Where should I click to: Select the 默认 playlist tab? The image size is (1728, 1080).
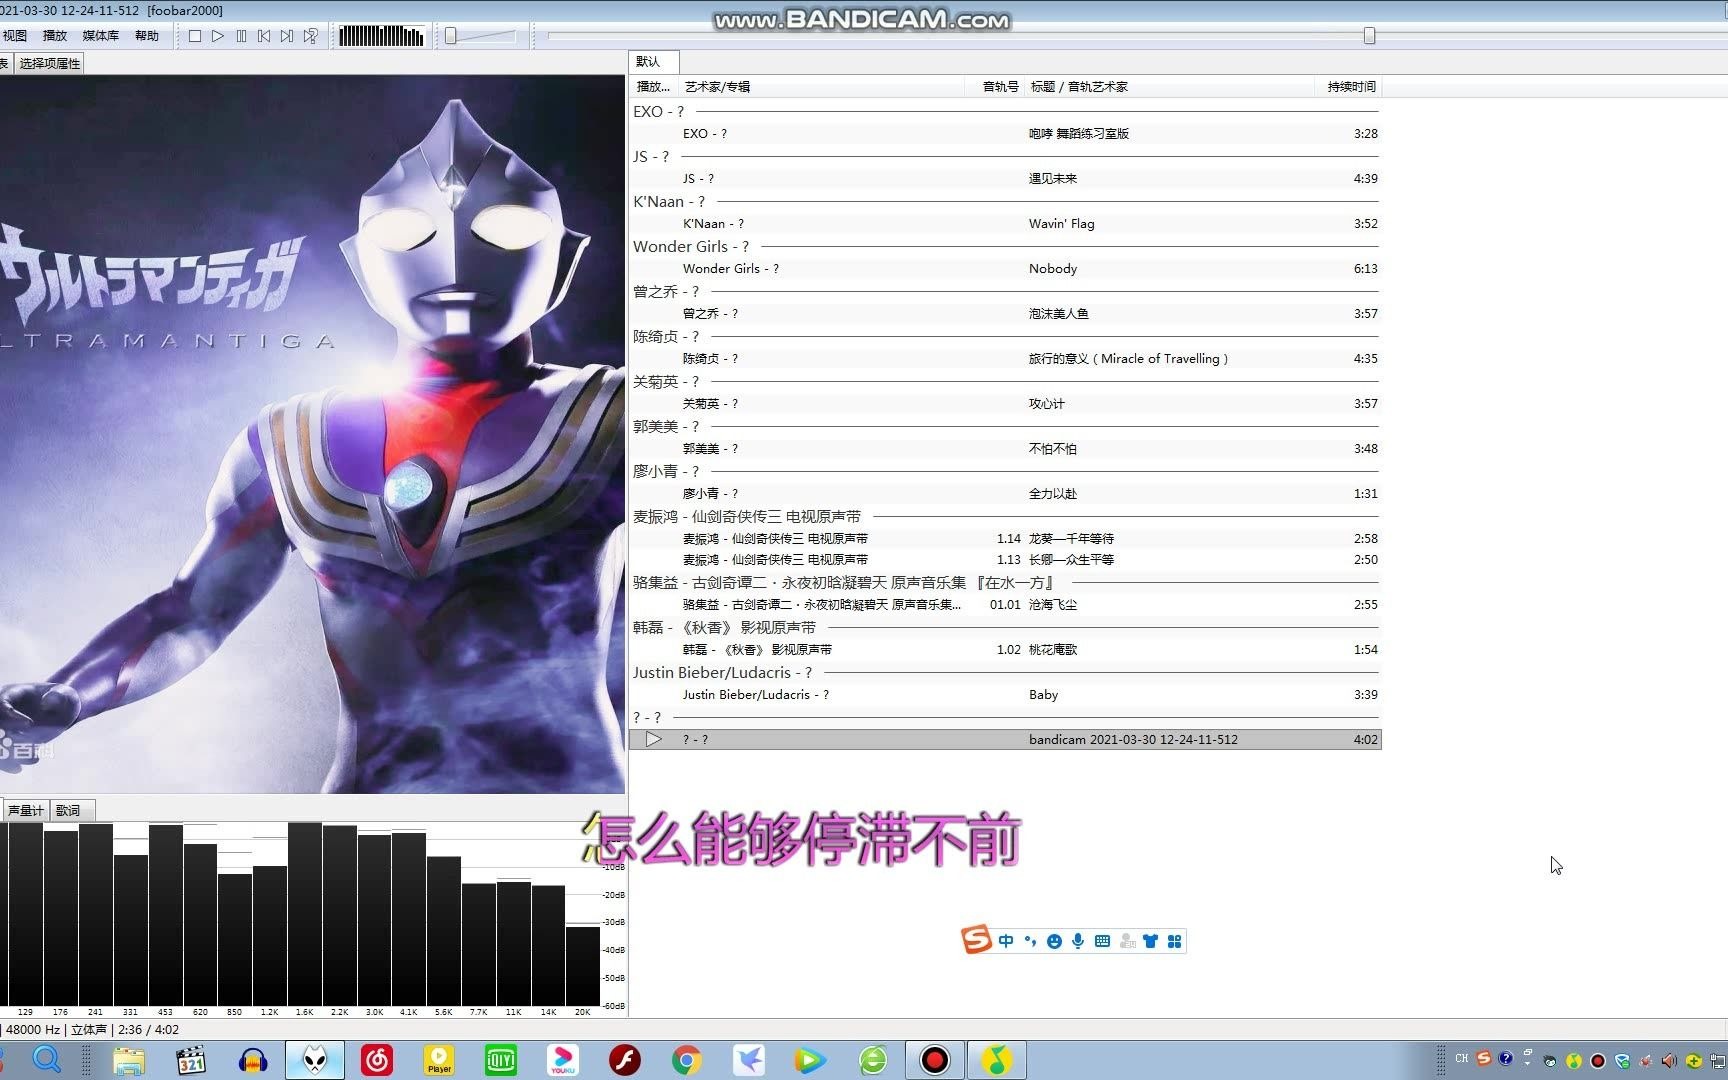[653, 61]
